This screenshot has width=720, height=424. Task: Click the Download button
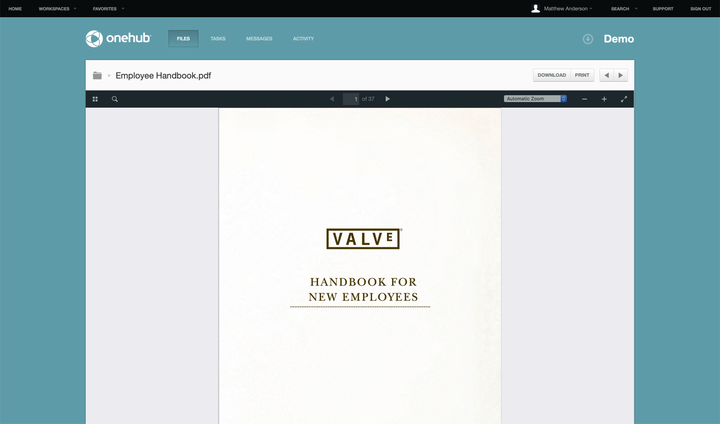[x=551, y=75]
